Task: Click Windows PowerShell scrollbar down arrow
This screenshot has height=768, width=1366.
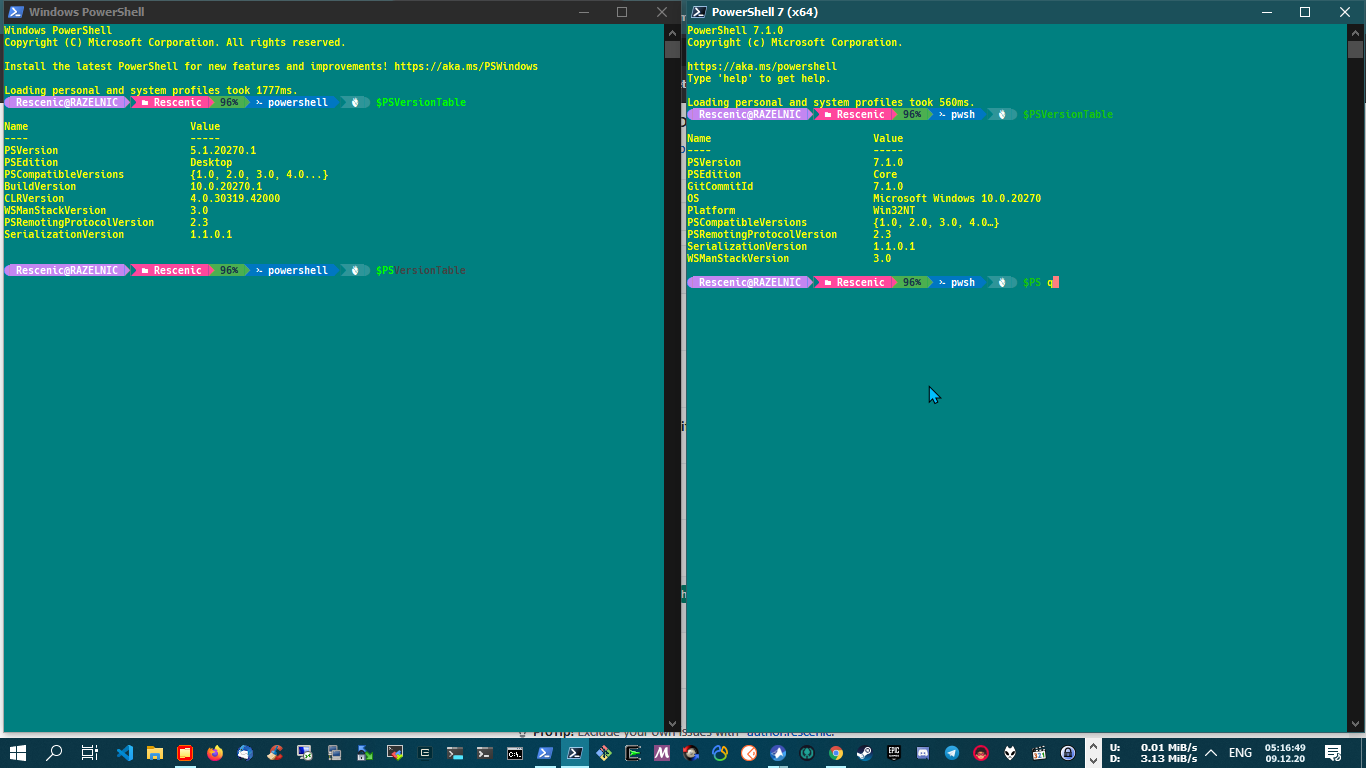Action: 672,724
